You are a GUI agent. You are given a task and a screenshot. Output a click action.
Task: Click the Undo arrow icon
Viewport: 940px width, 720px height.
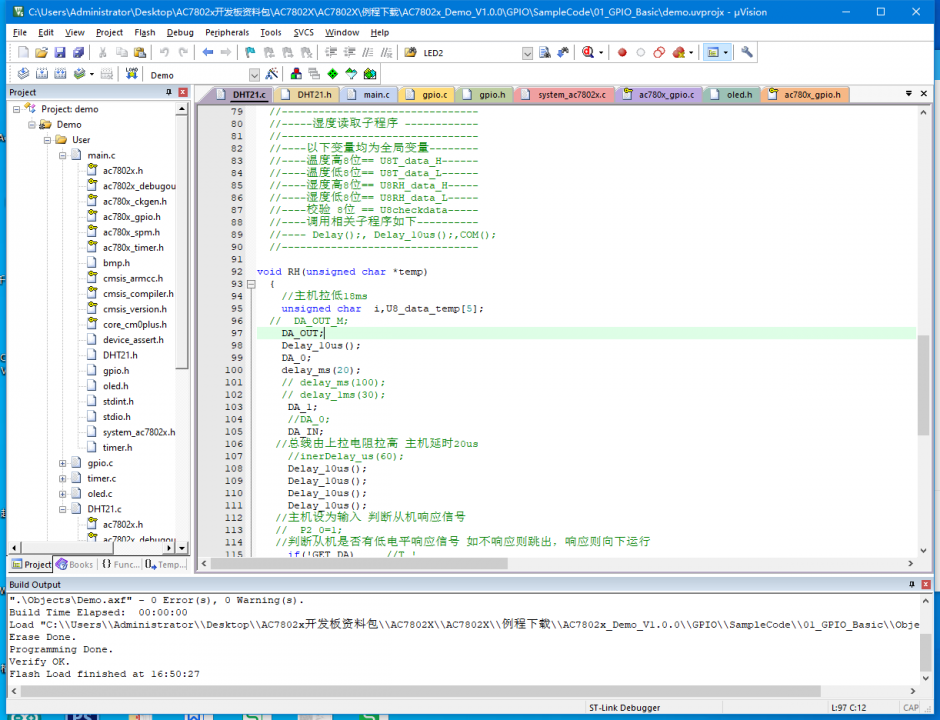coord(164,53)
